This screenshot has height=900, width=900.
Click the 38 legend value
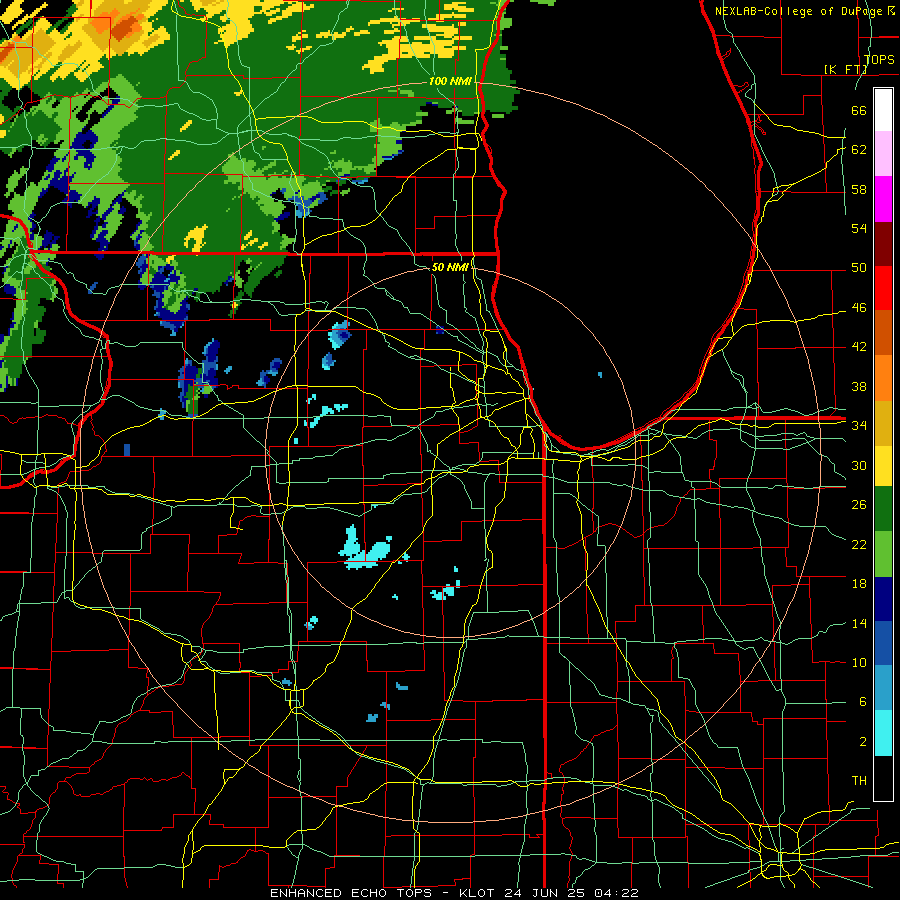[859, 386]
